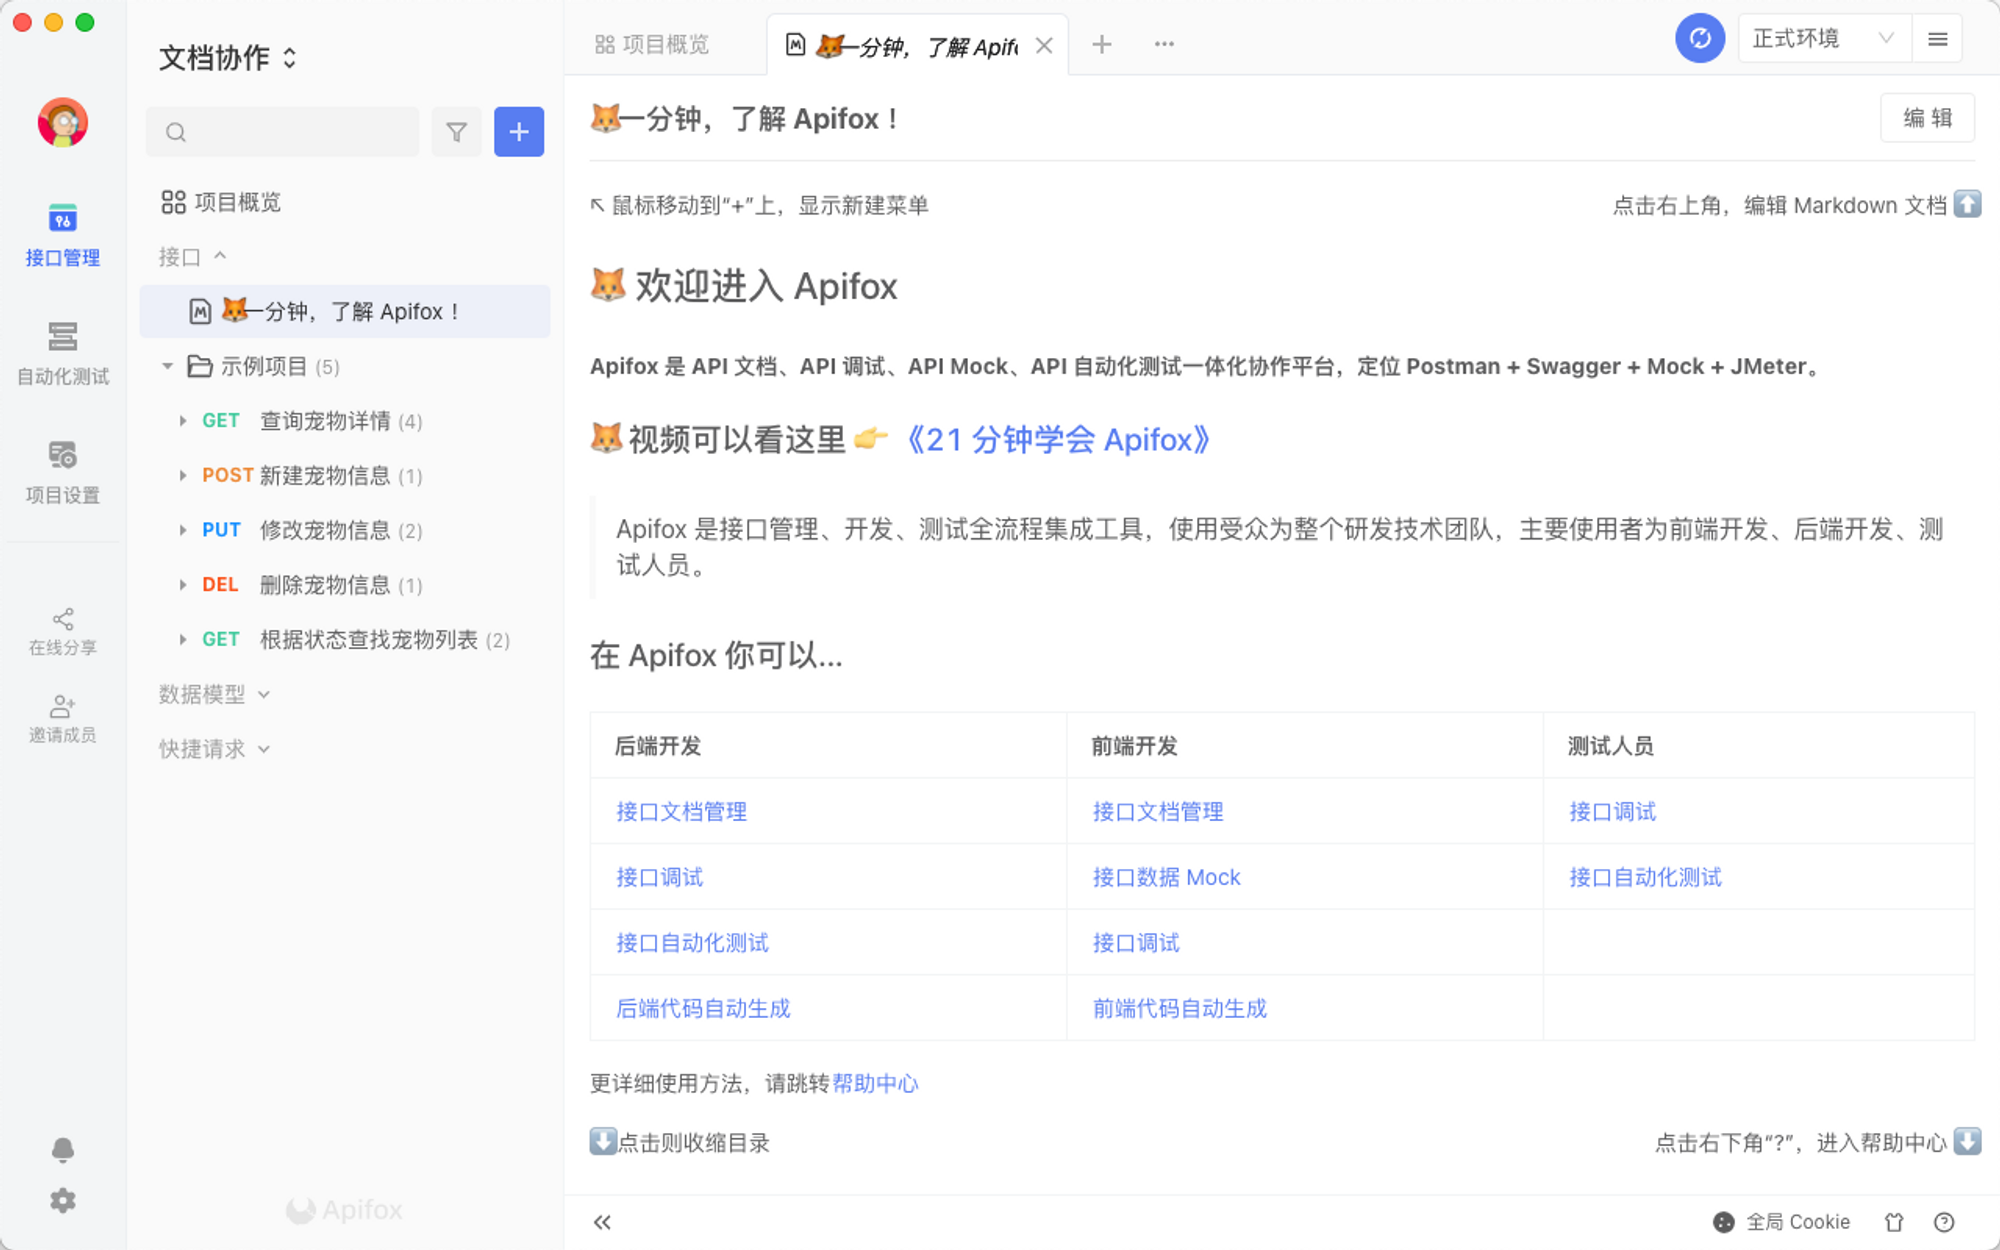The height and width of the screenshot is (1250, 2000).
Task: Open 前端代码自动生成 link
Action: point(1180,1008)
